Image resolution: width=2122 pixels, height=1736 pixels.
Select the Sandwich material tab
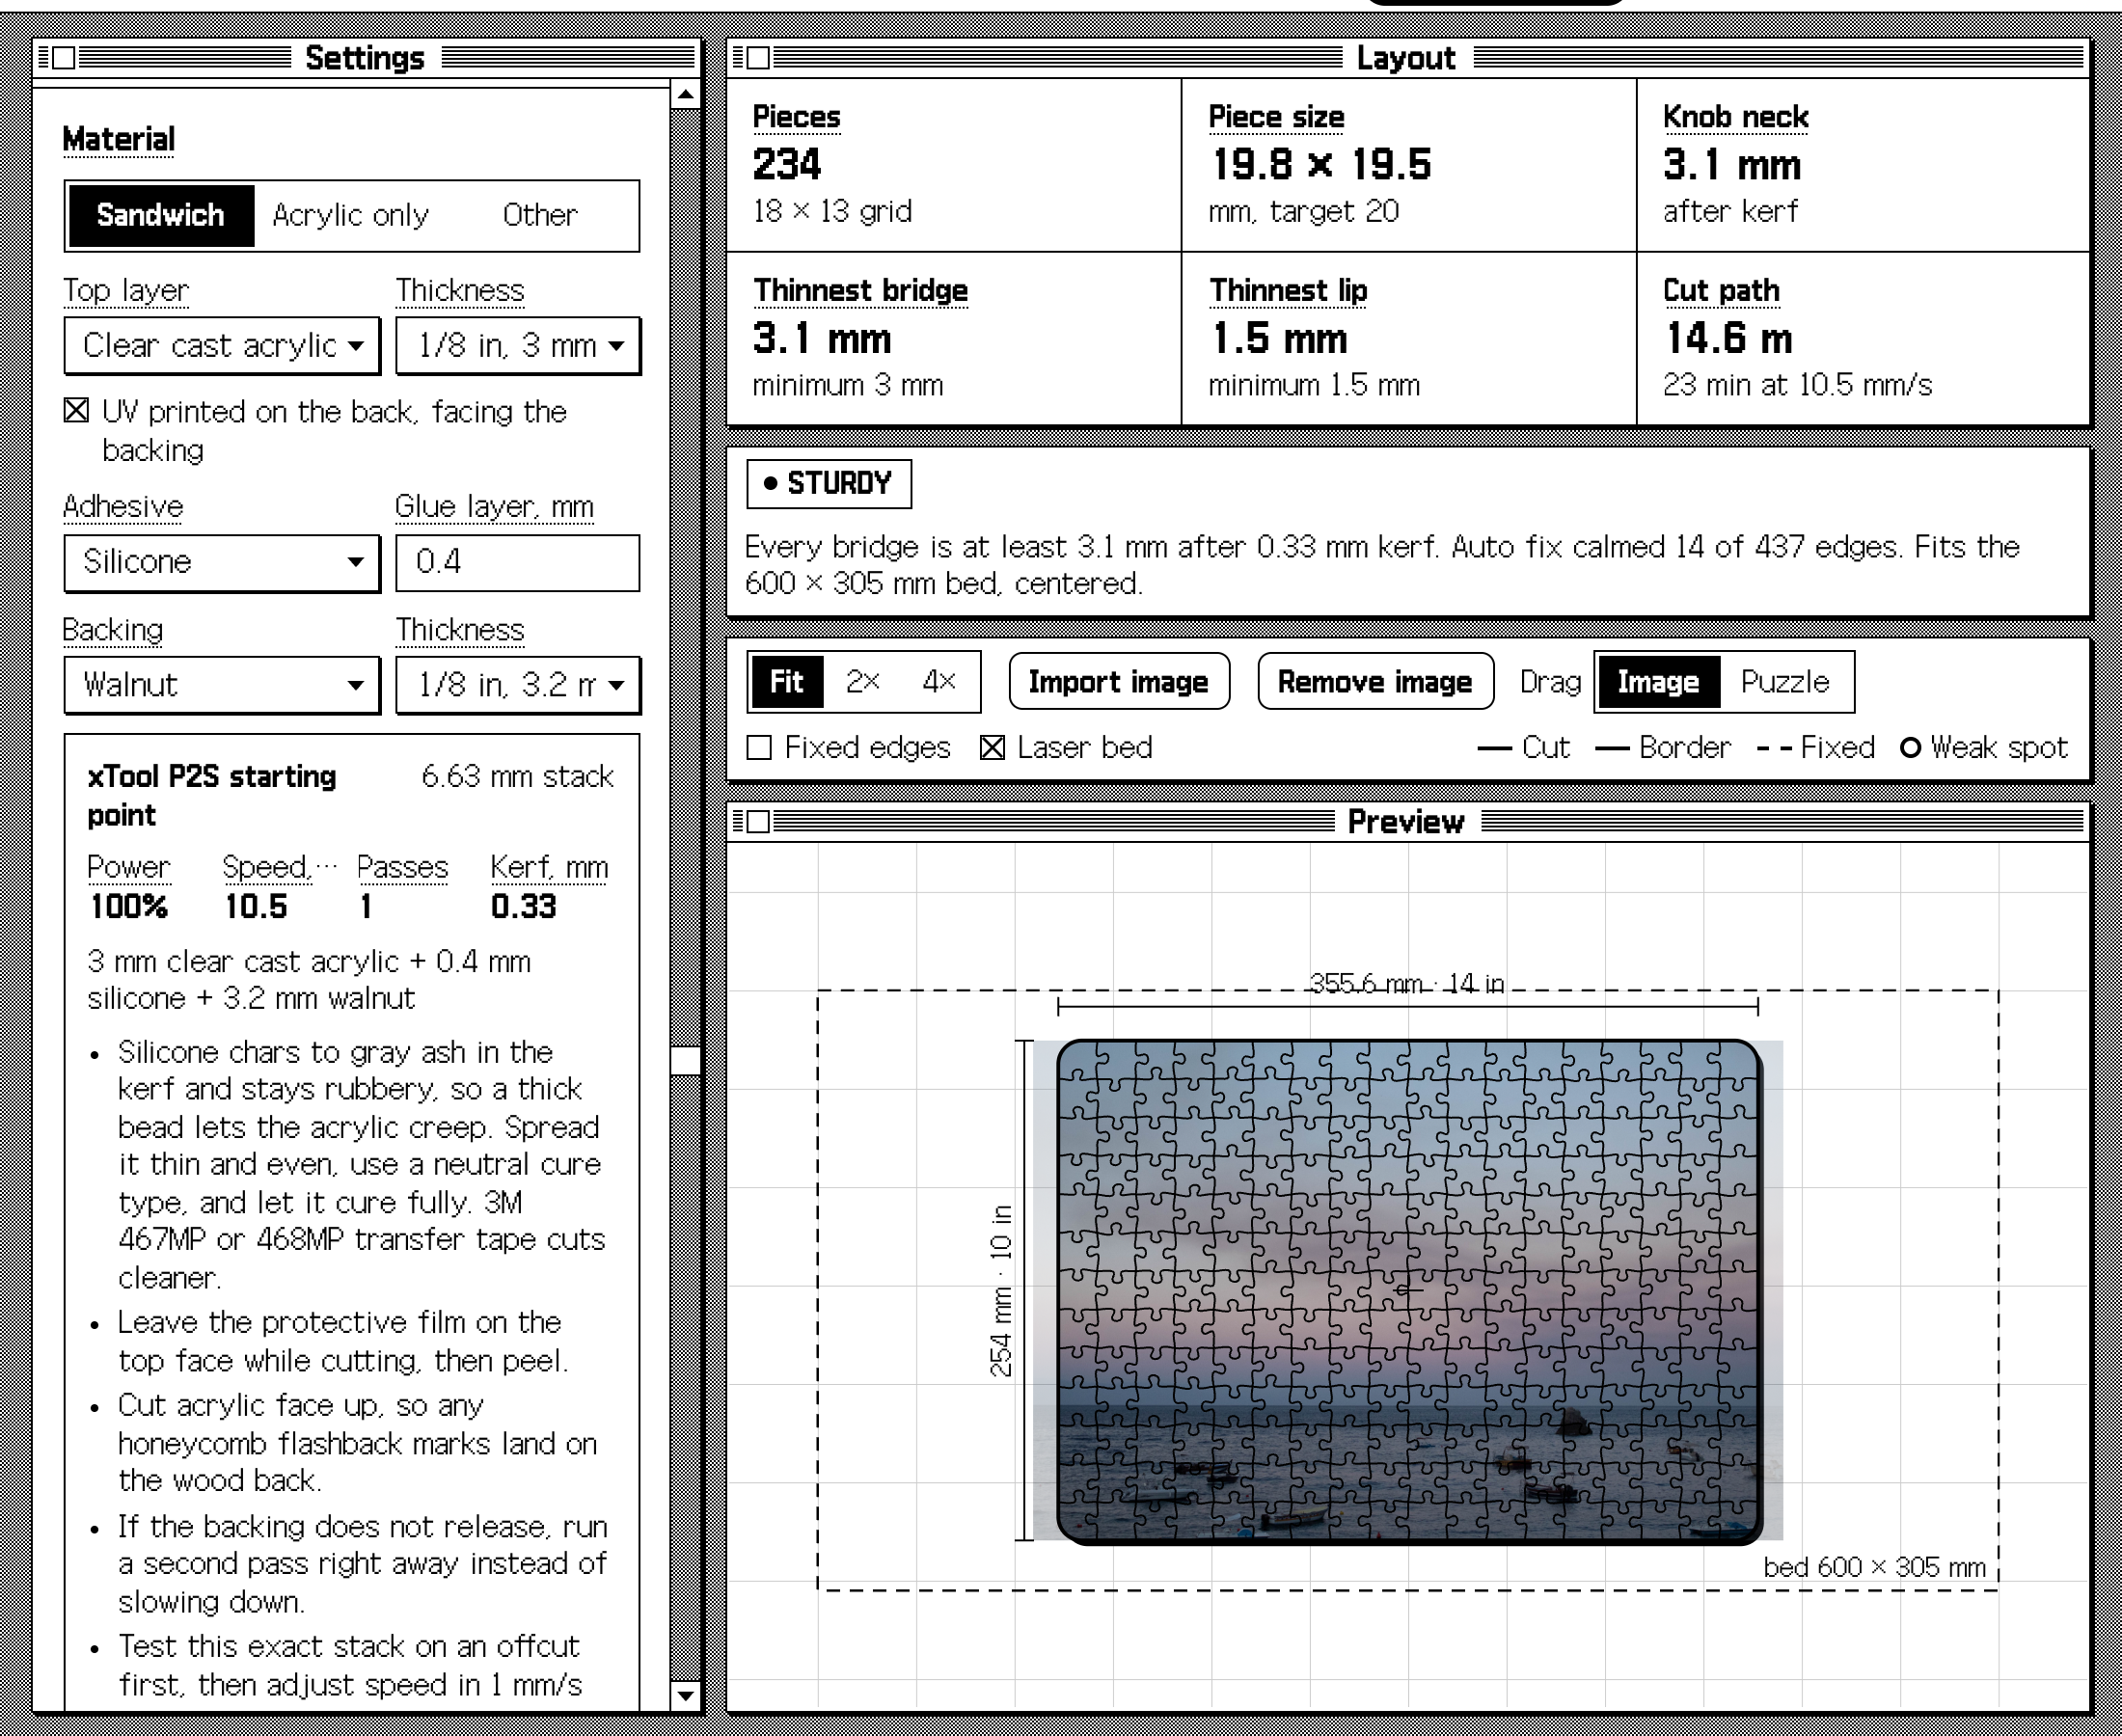(x=160, y=215)
